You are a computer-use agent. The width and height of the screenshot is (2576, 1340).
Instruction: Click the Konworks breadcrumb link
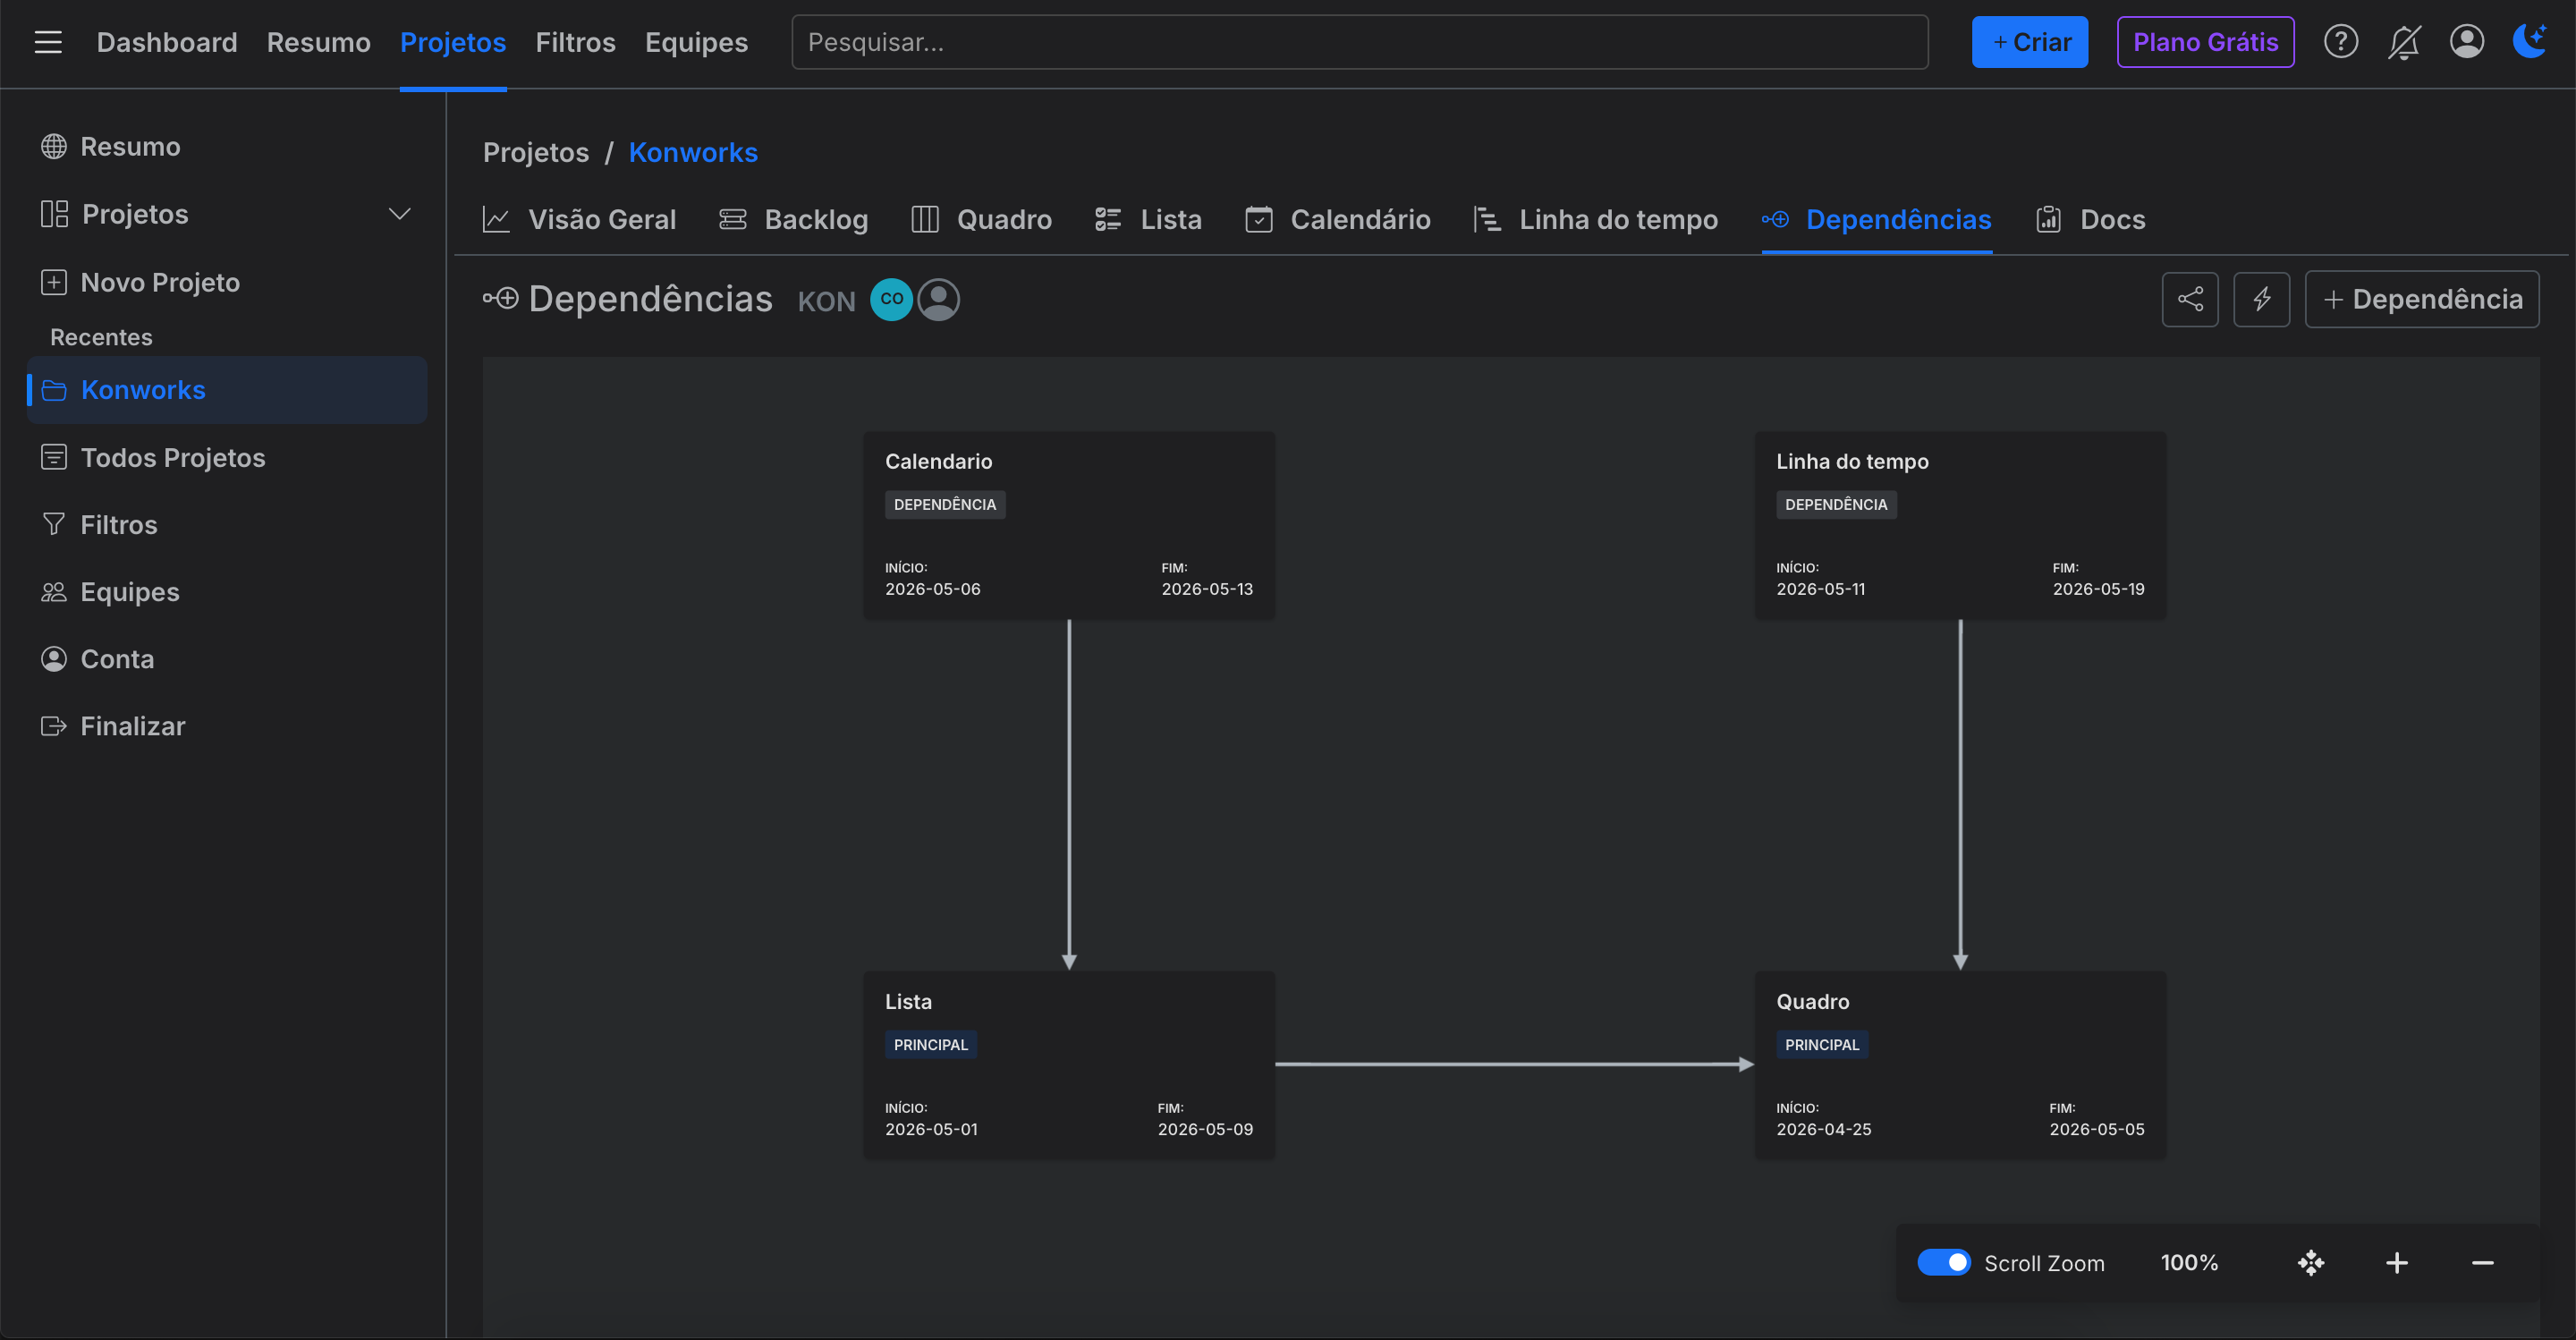[x=693, y=152]
